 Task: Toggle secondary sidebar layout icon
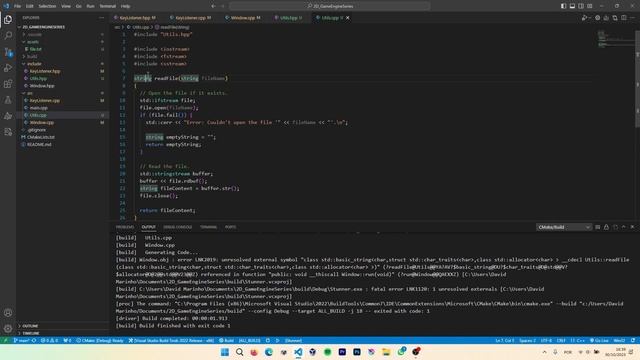581,6
